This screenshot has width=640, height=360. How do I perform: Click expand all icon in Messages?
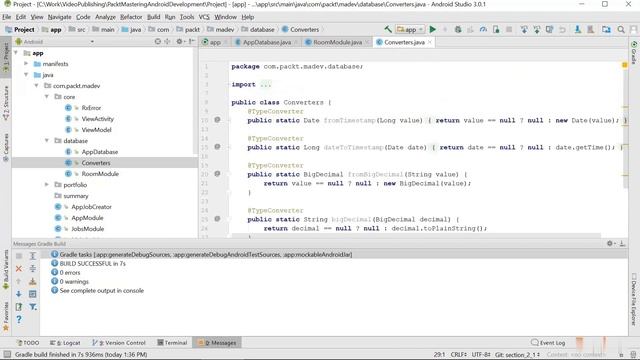[x=33, y=256]
